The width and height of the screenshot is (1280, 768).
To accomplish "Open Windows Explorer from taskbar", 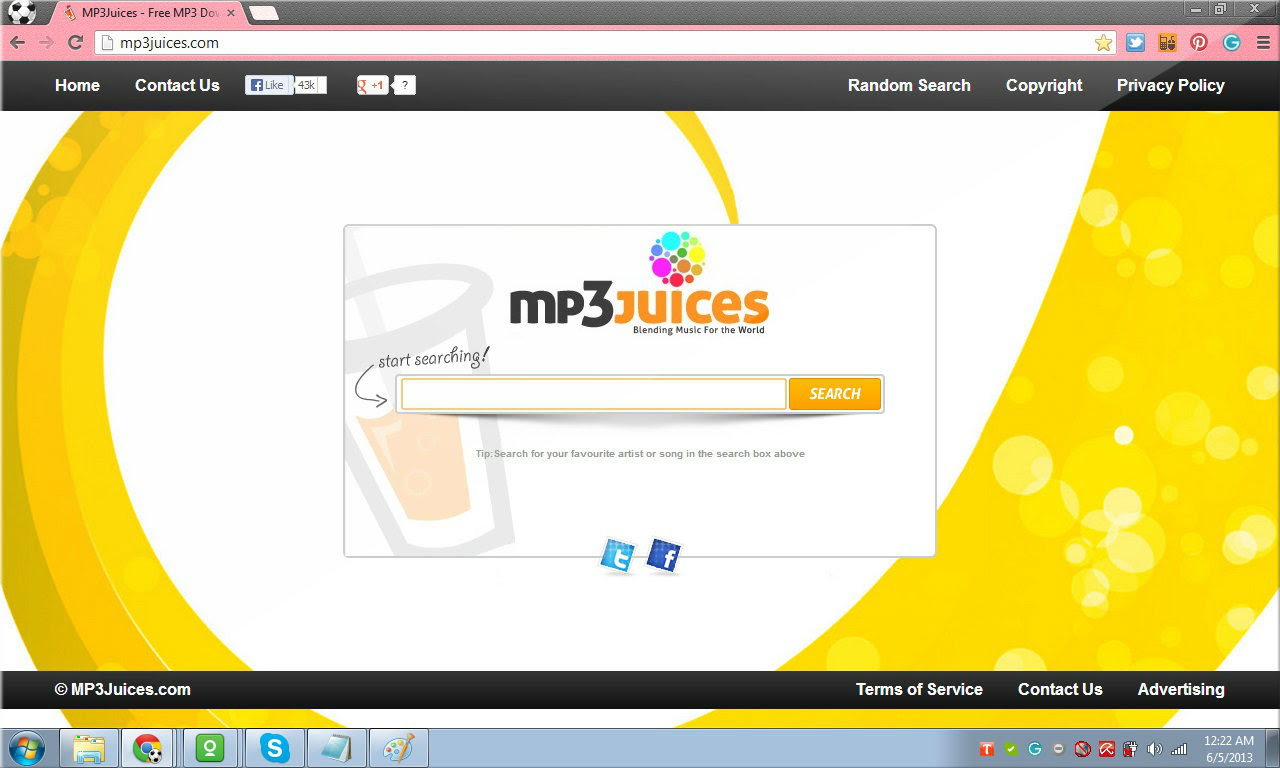I will tap(89, 748).
